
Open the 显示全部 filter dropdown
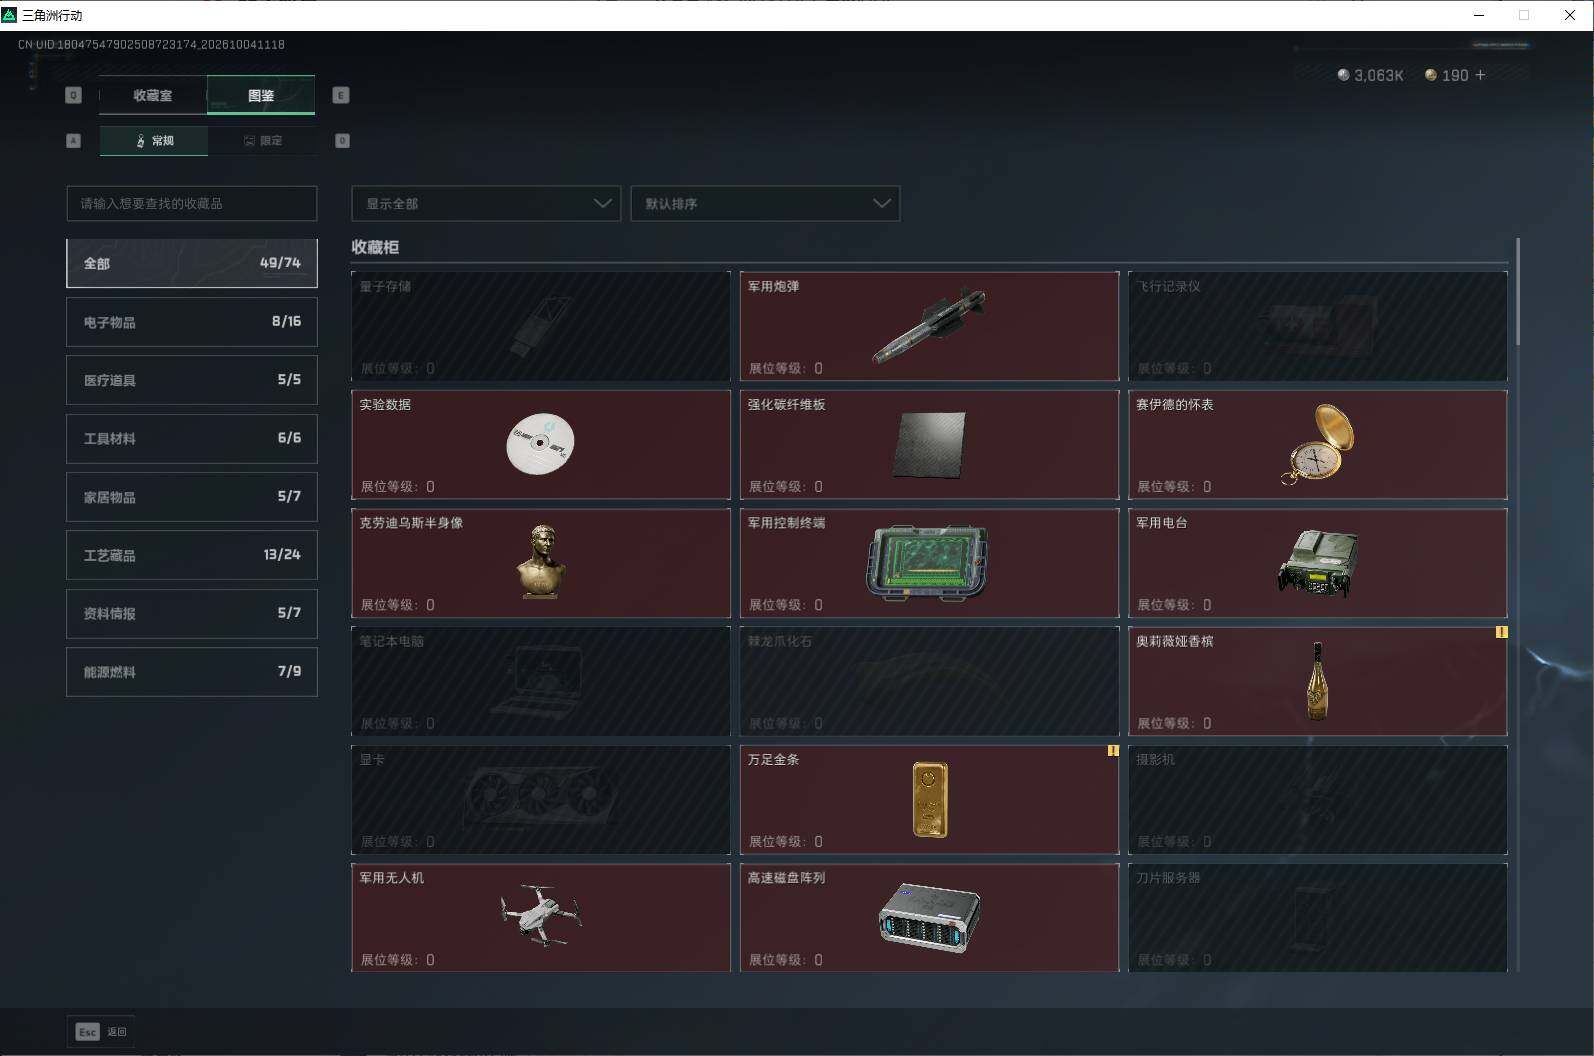coord(486,203)
